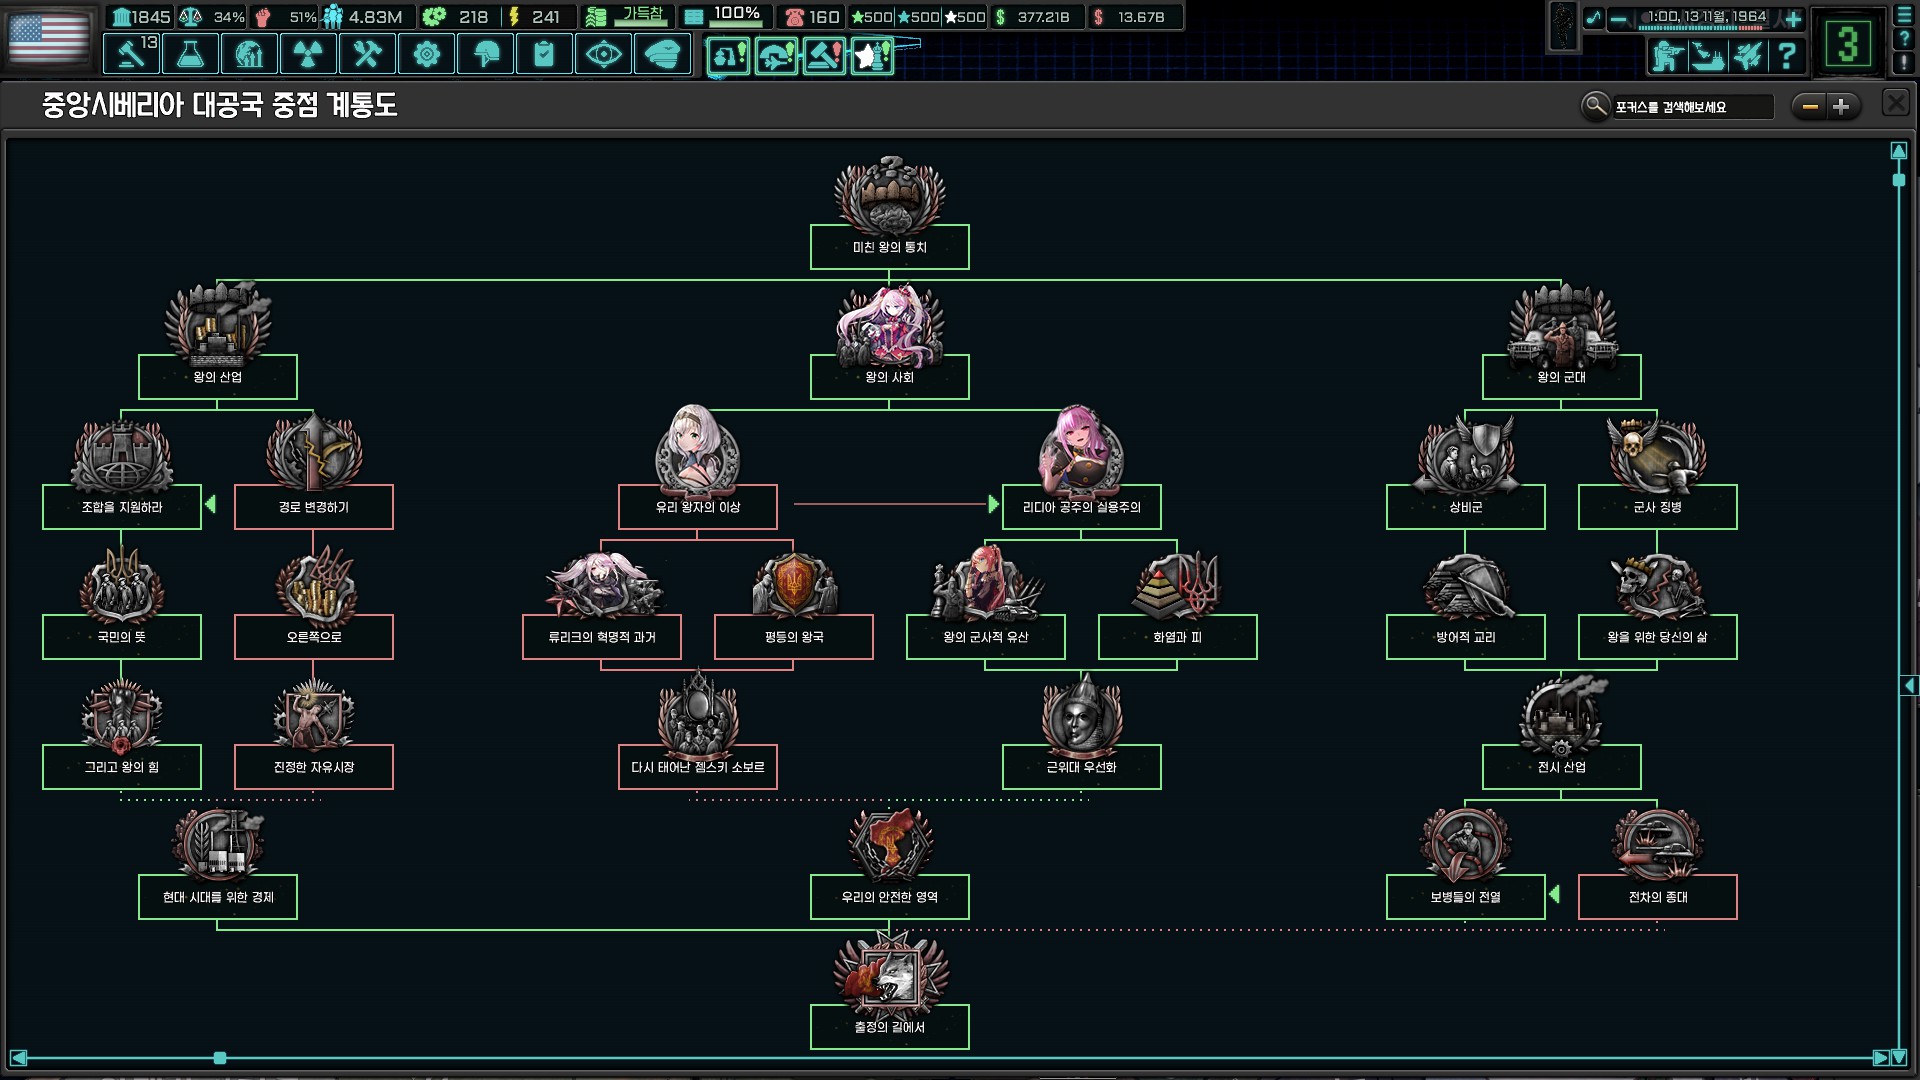Viewport: 1920px width, 1080px height.
Task: Toggle the music player note icon
Action: [1593, 18]
